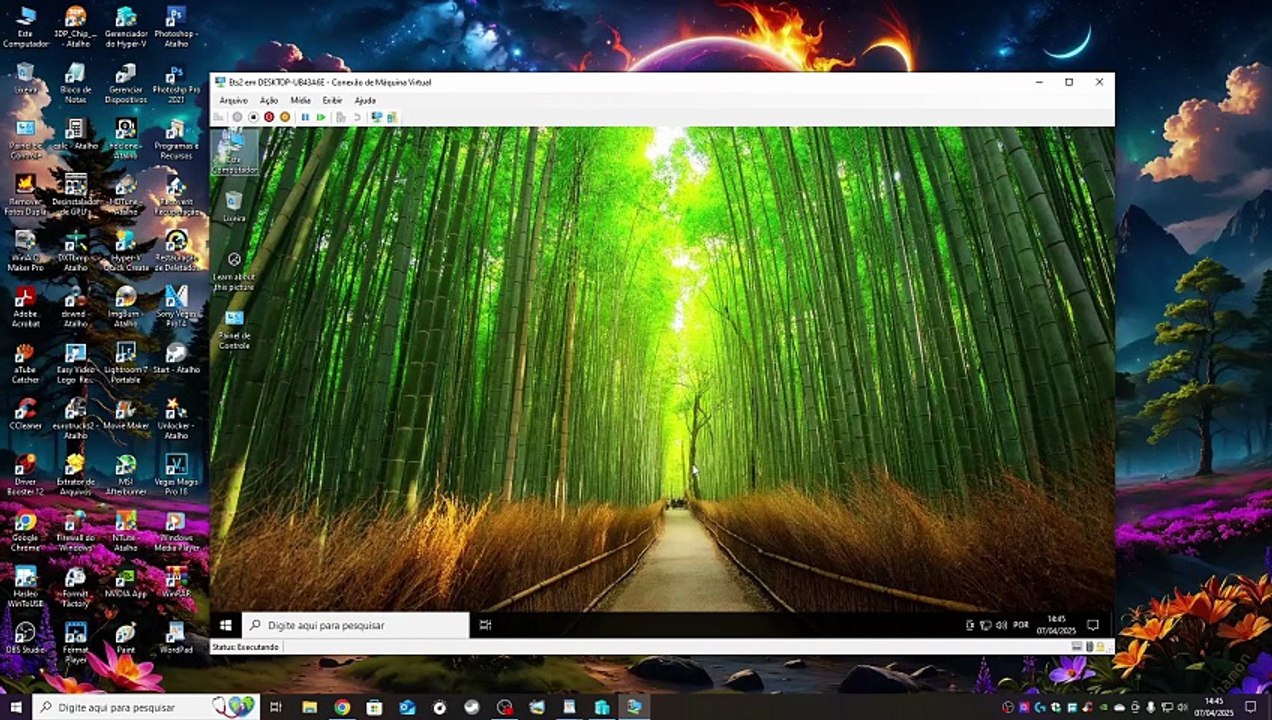The width and height of the screenshot is (1272, 720).
Task: Click the Revert toolbar icon
Action: (357, 117)
